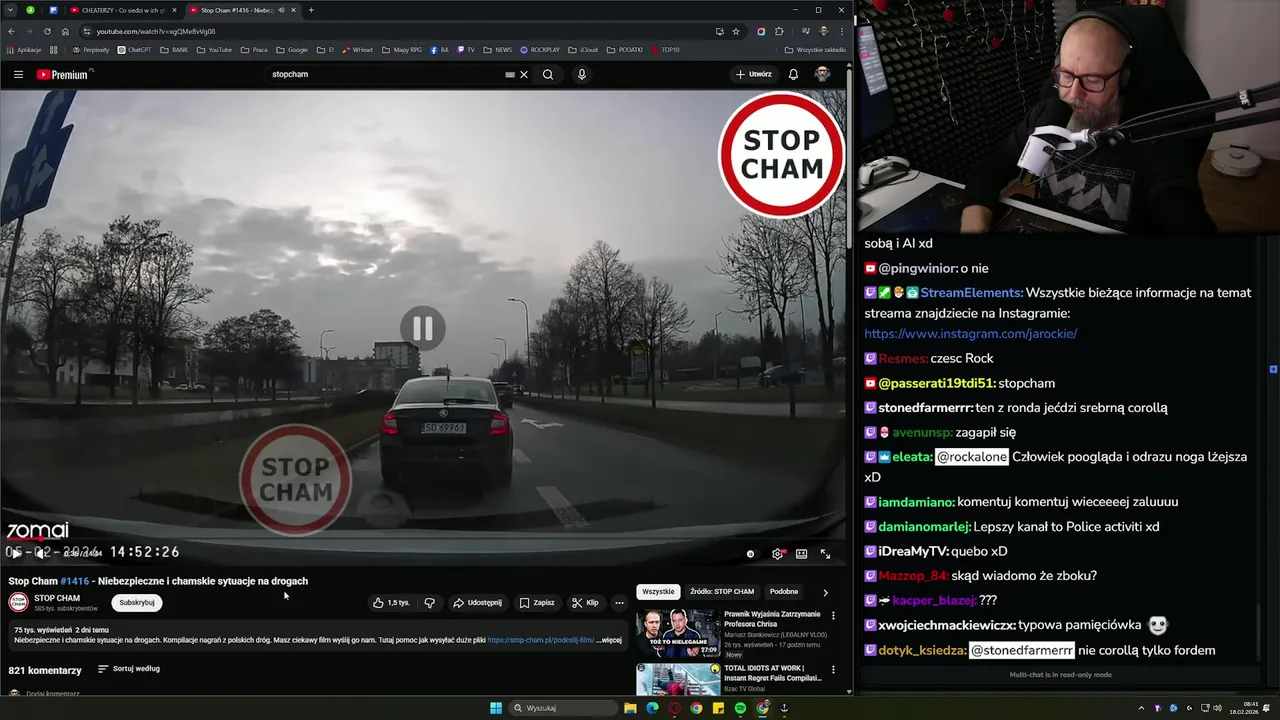Click the #1416 hashtag link

coord(74,581)
